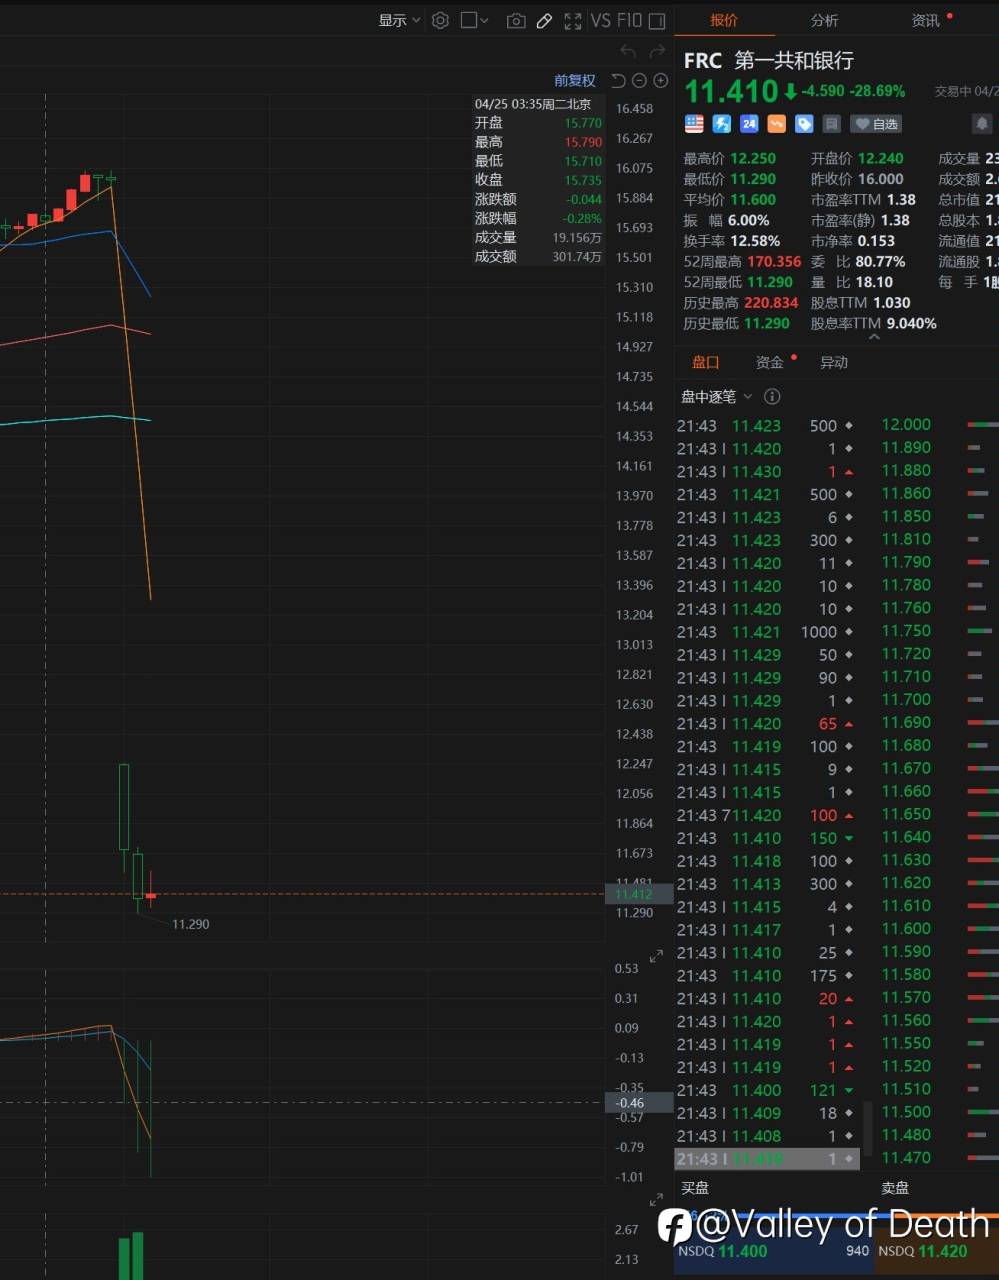
Task: Open tick-by-tick info icon
Action: (x=772, y=397)
